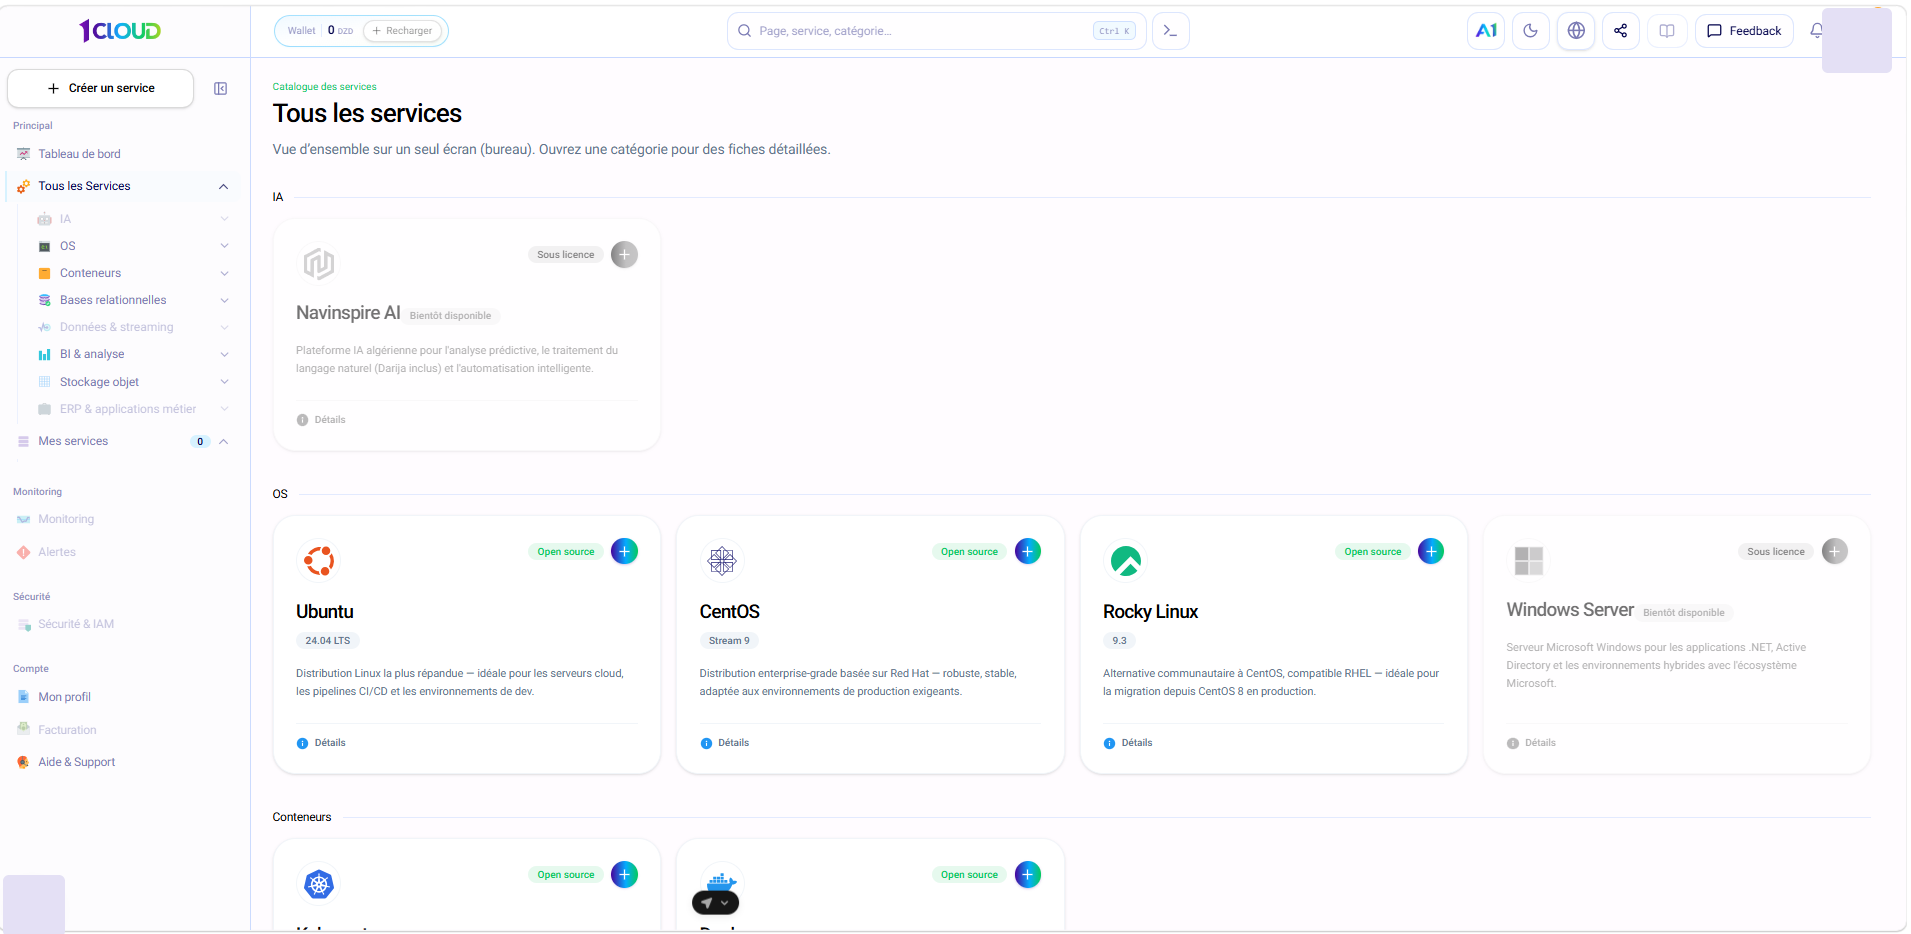Click Ubuntu Open source badge
This screenshot has height=934, width=1911.
(x=566, y=552)
